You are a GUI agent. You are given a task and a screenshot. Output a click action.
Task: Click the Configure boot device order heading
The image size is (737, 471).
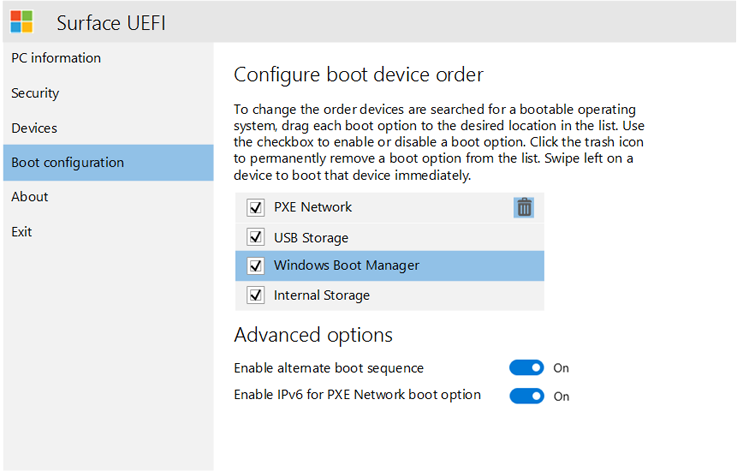click(x=358, y=75)
